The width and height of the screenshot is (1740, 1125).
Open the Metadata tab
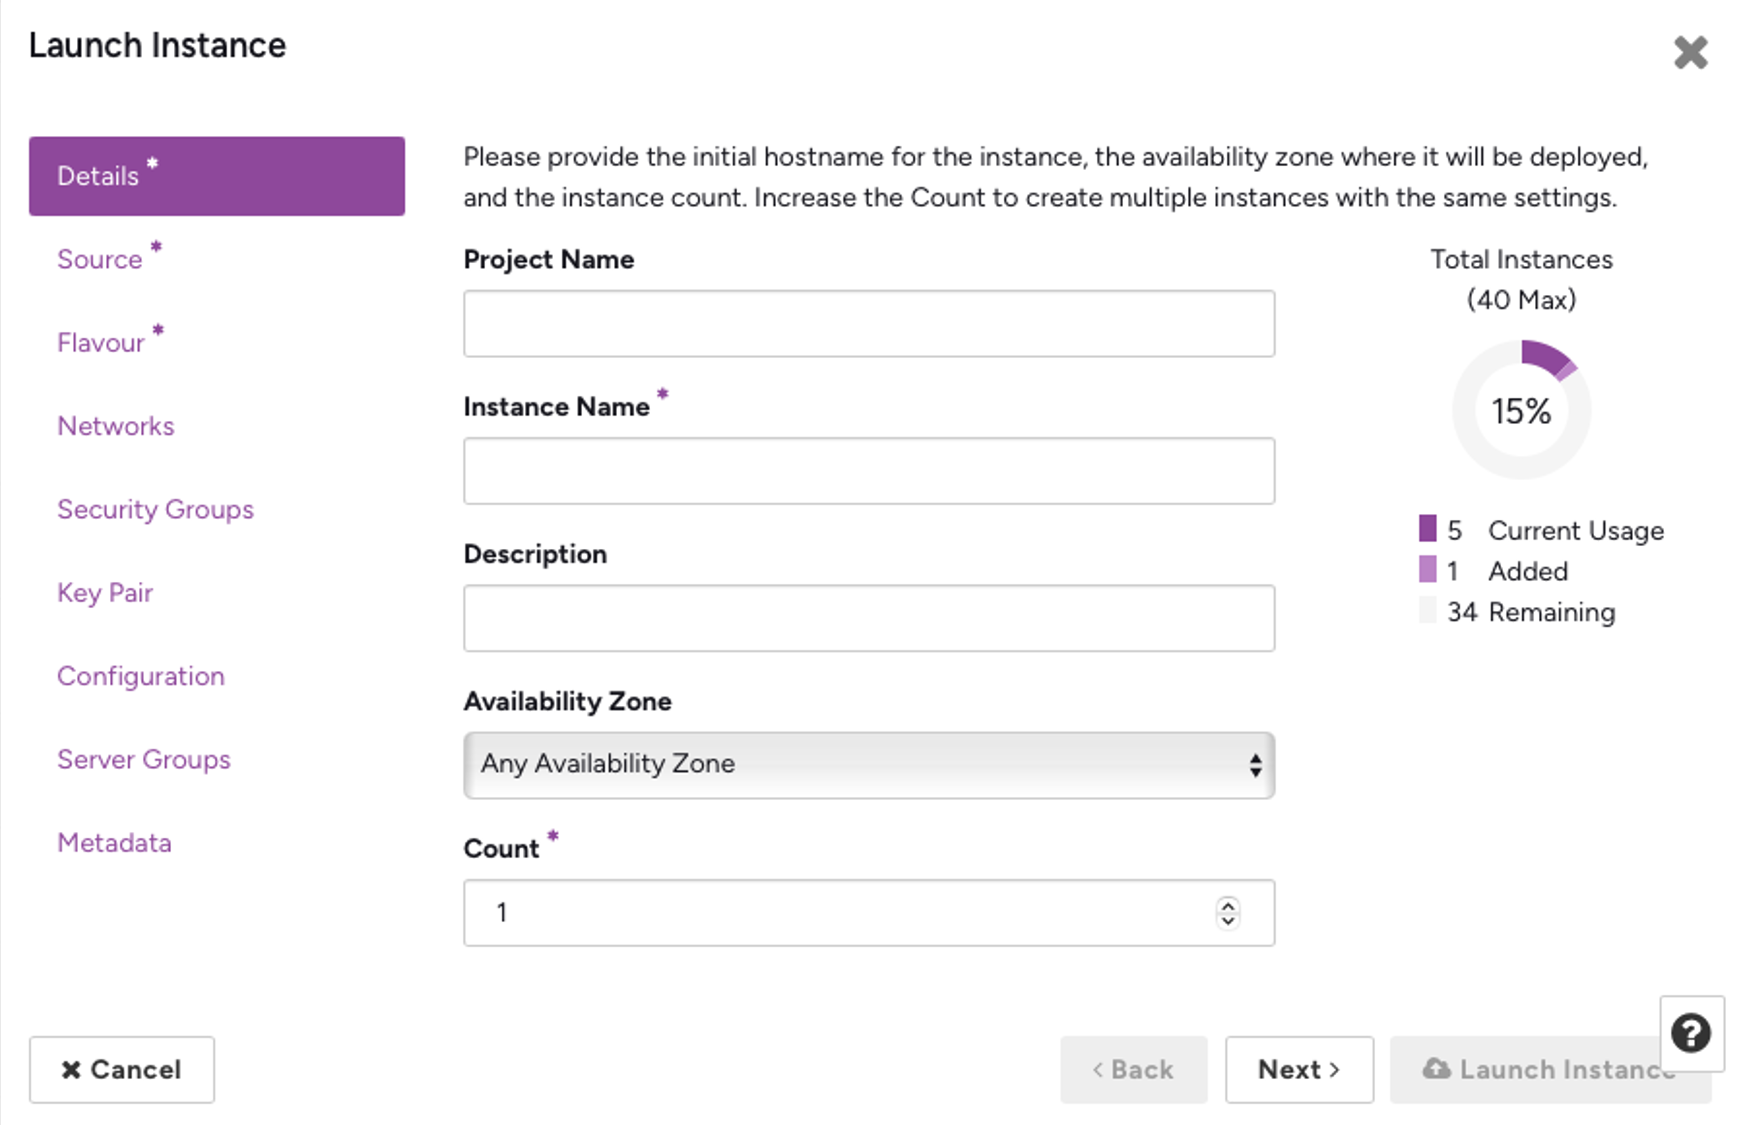point(114,843)
